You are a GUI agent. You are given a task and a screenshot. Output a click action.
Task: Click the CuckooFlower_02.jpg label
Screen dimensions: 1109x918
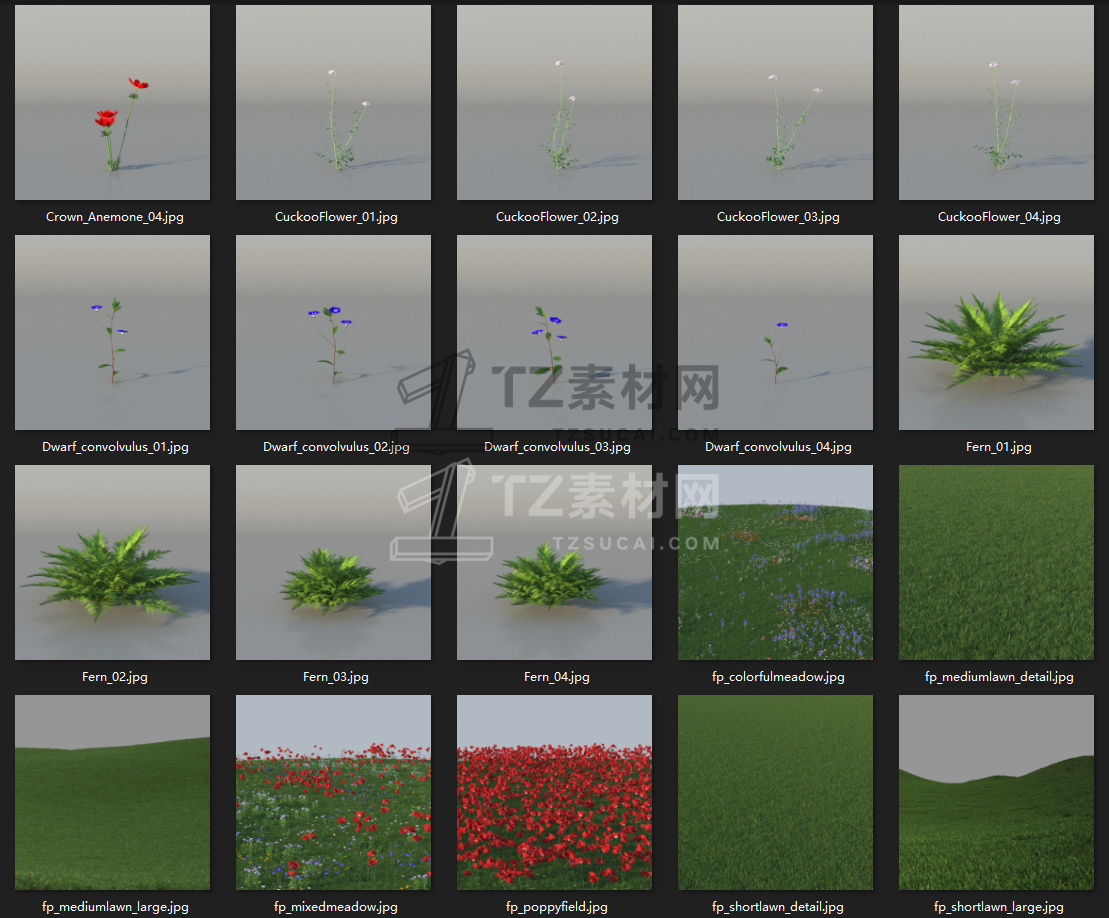point(557,217)
